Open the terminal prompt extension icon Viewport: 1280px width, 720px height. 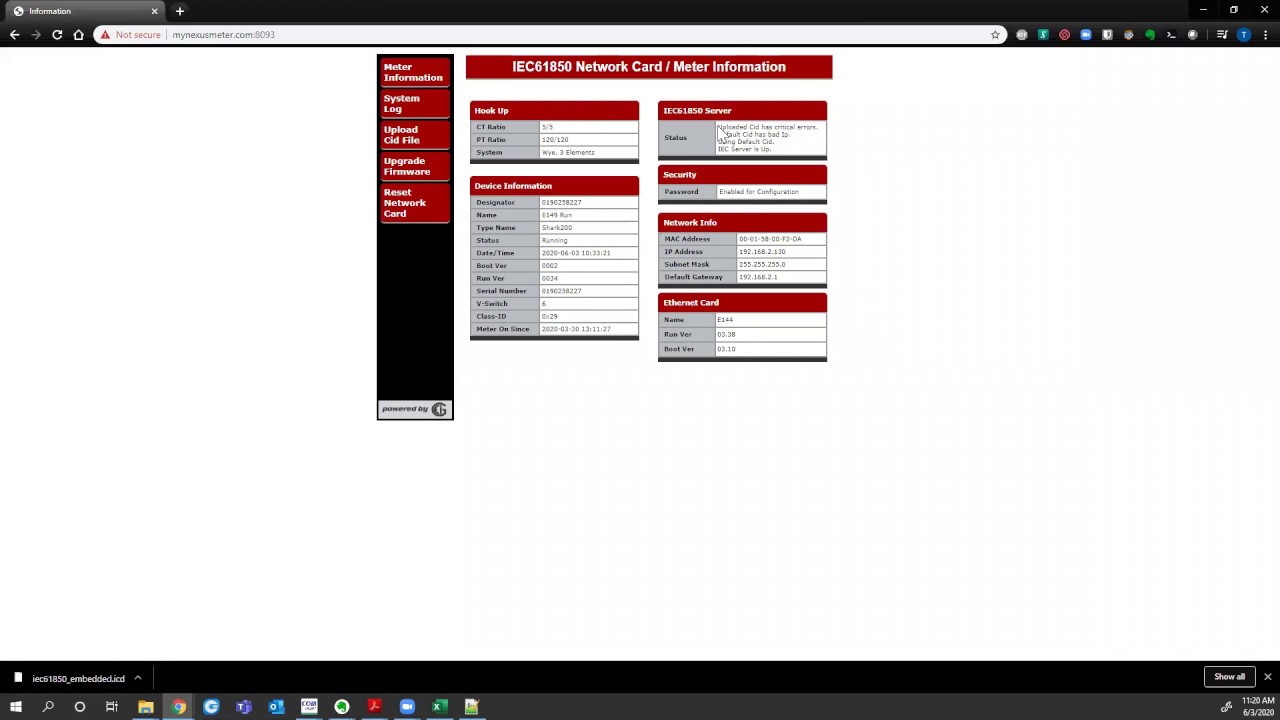[x=1171, y=35]
